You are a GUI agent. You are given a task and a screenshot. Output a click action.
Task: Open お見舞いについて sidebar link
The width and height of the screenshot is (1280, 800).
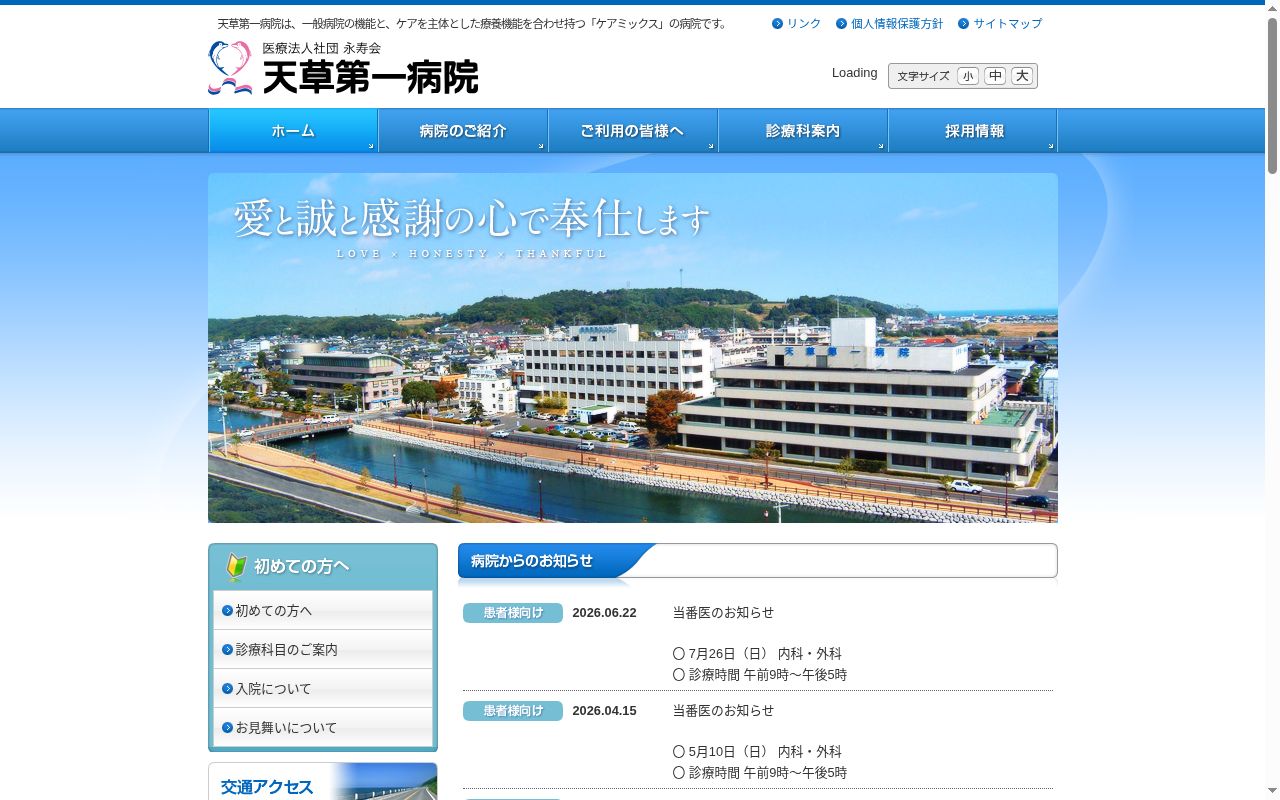[323, 727]
